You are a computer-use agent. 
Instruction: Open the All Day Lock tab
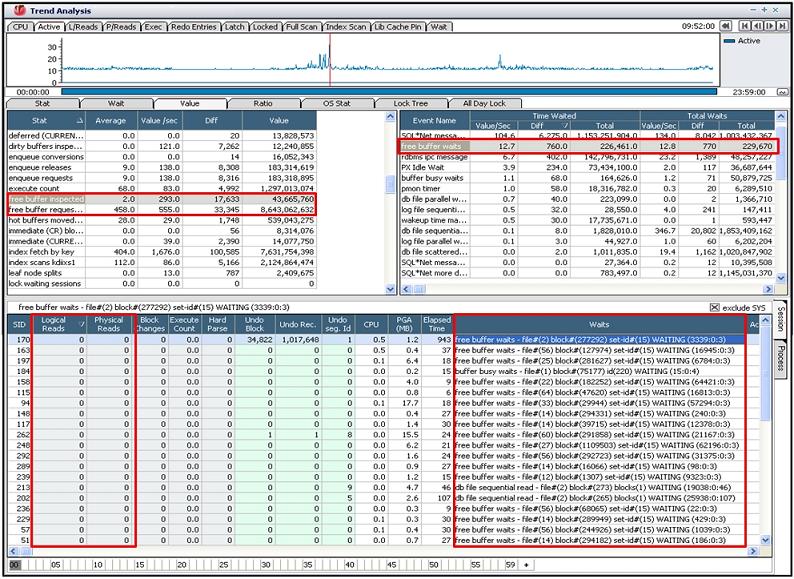click(x=484, y=103)
